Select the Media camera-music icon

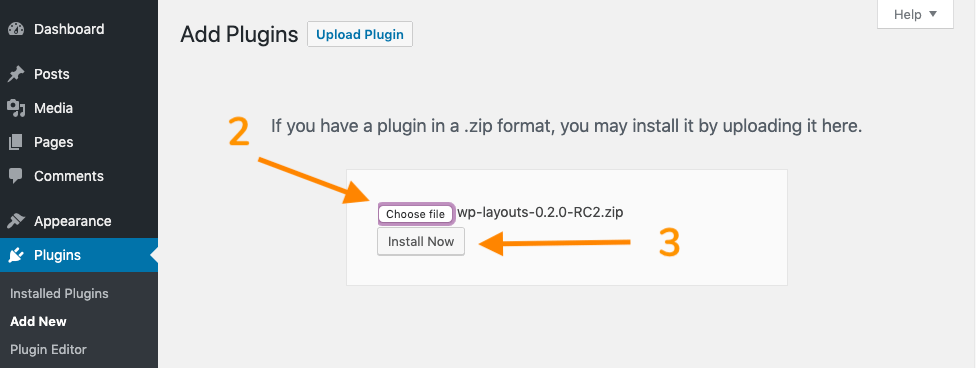pos(16,108)
